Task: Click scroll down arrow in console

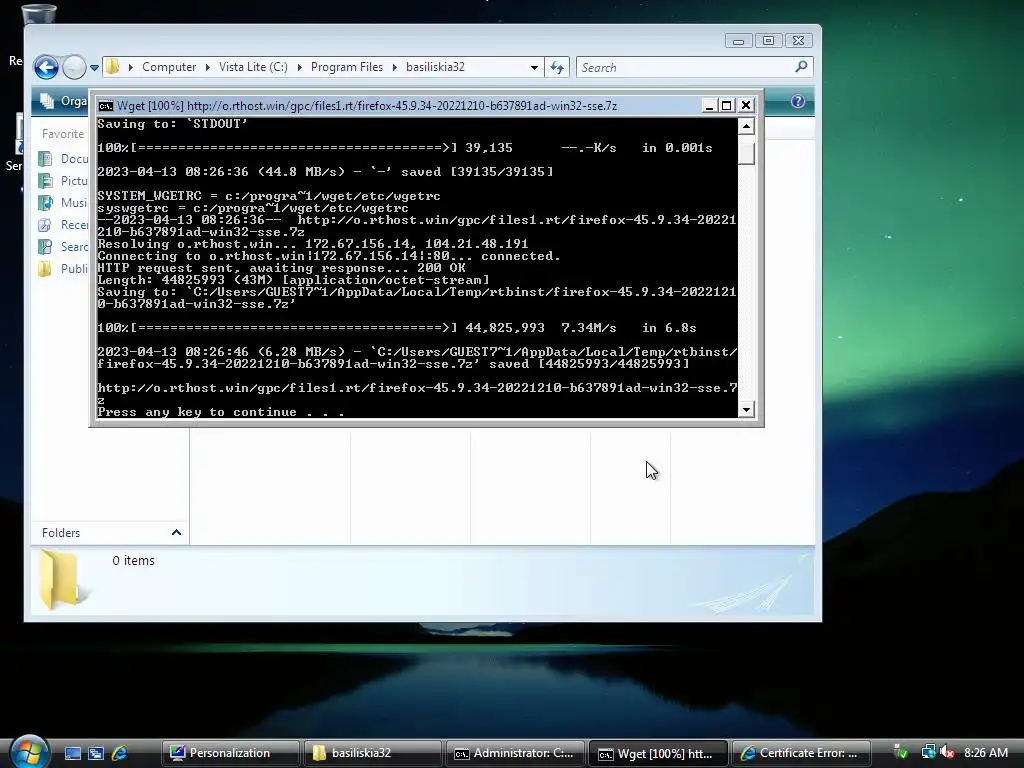Action: pyautogui.click(x=746, y=409)
